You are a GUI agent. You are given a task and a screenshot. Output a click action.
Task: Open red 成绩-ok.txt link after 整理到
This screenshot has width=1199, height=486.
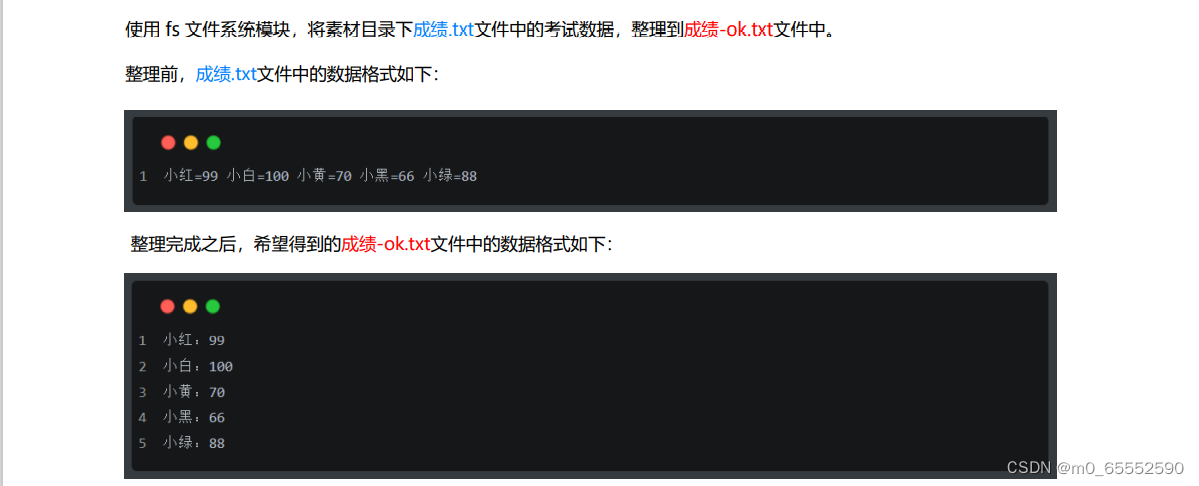pyautogui.click(x=729, y=30)
